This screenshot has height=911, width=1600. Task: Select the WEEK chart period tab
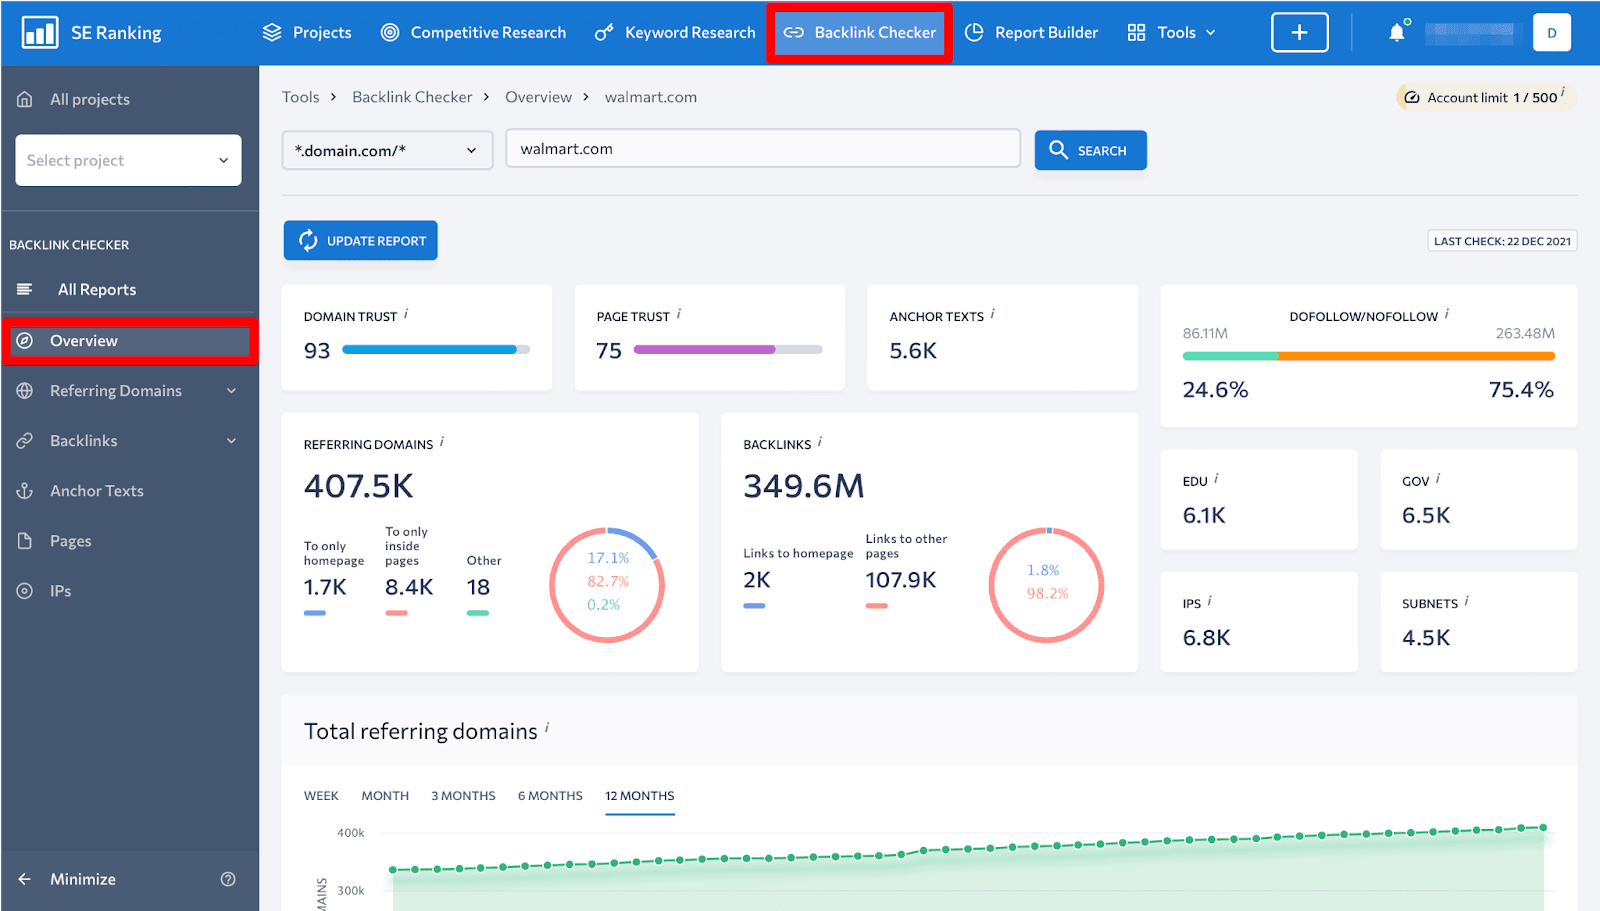click(x=321, y=796)
